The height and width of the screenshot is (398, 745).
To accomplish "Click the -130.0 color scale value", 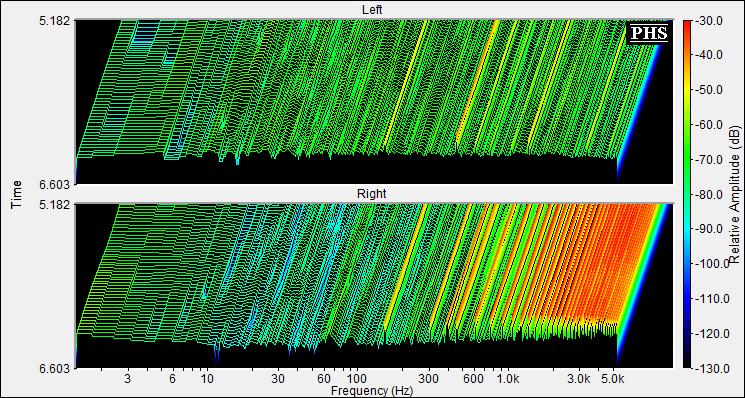I will [711, 368].
